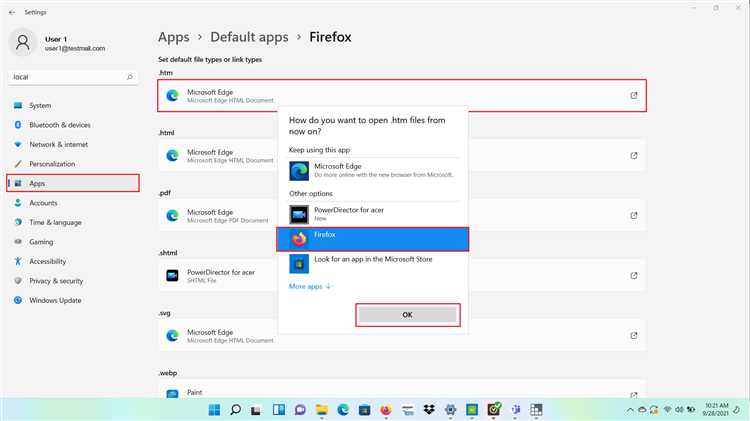Click the Edge icon in the .pdf row
The height and width of the screenshot is (421, 750).
(172, 216)
